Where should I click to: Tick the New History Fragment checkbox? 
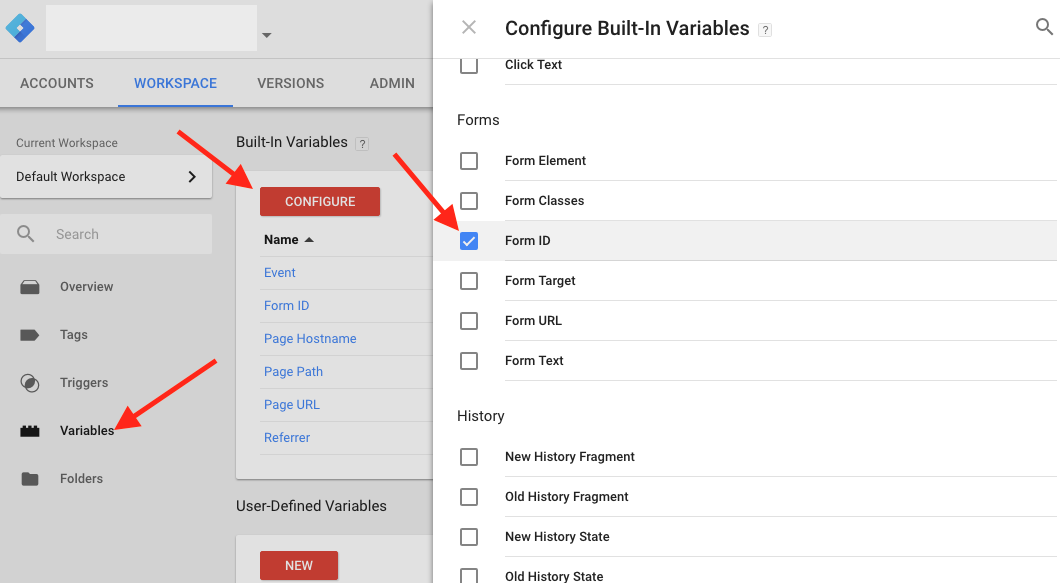469,457
